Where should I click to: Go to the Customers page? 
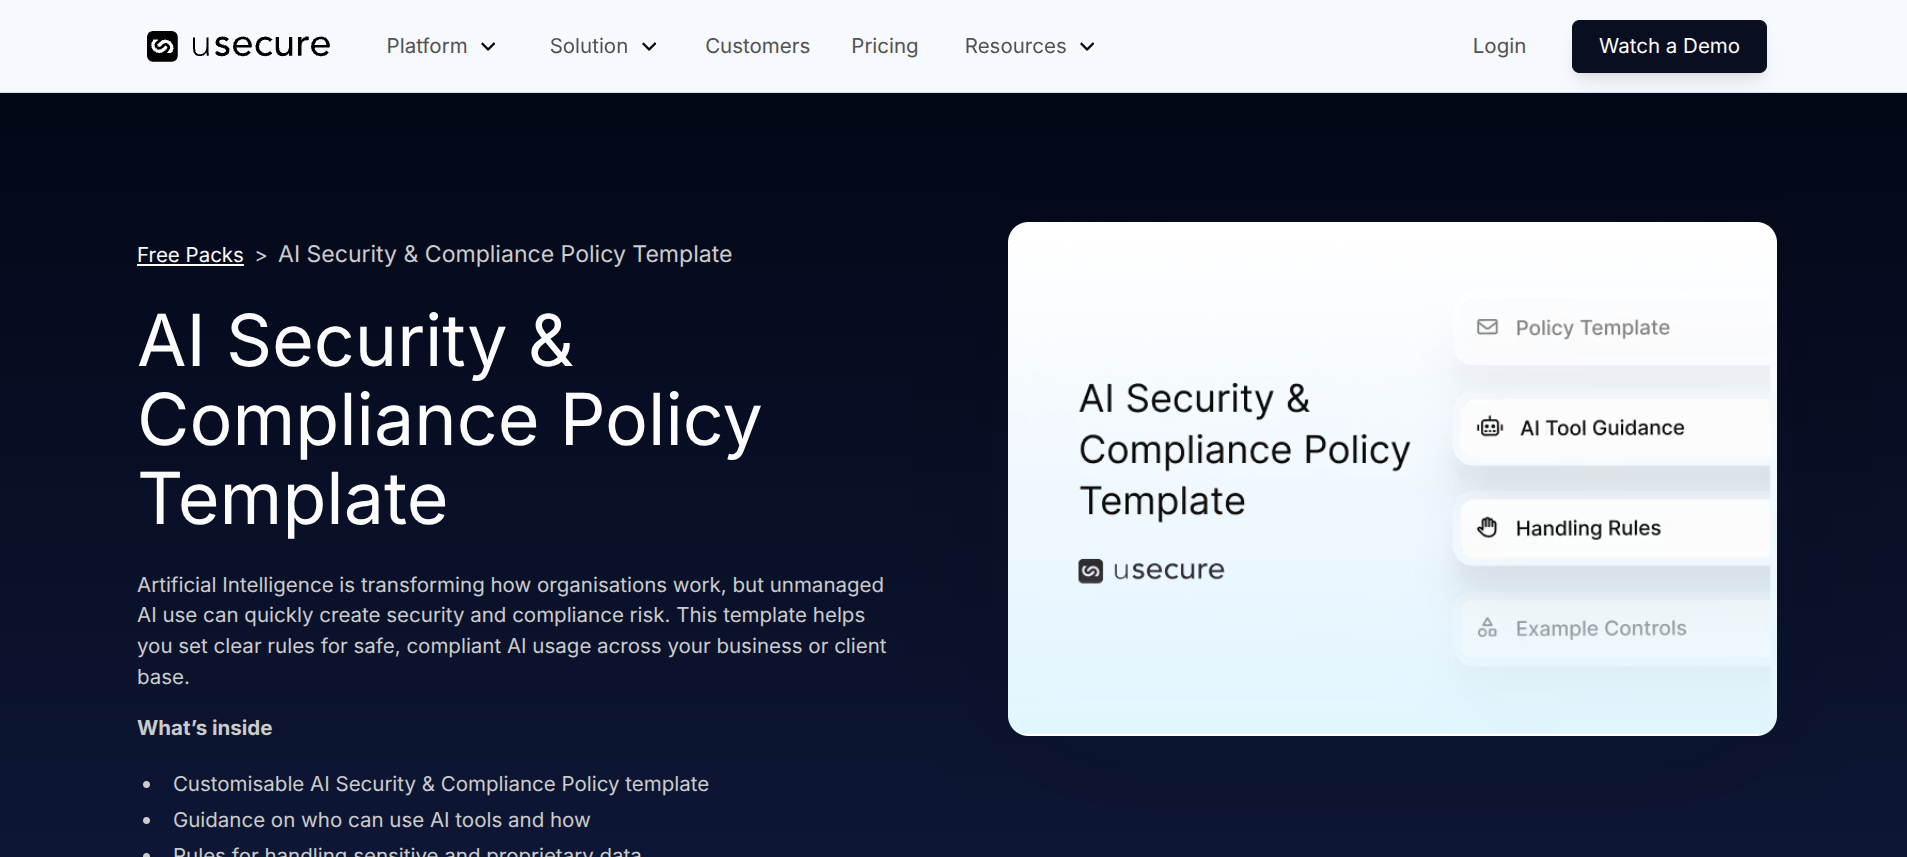tap(757, 46)
